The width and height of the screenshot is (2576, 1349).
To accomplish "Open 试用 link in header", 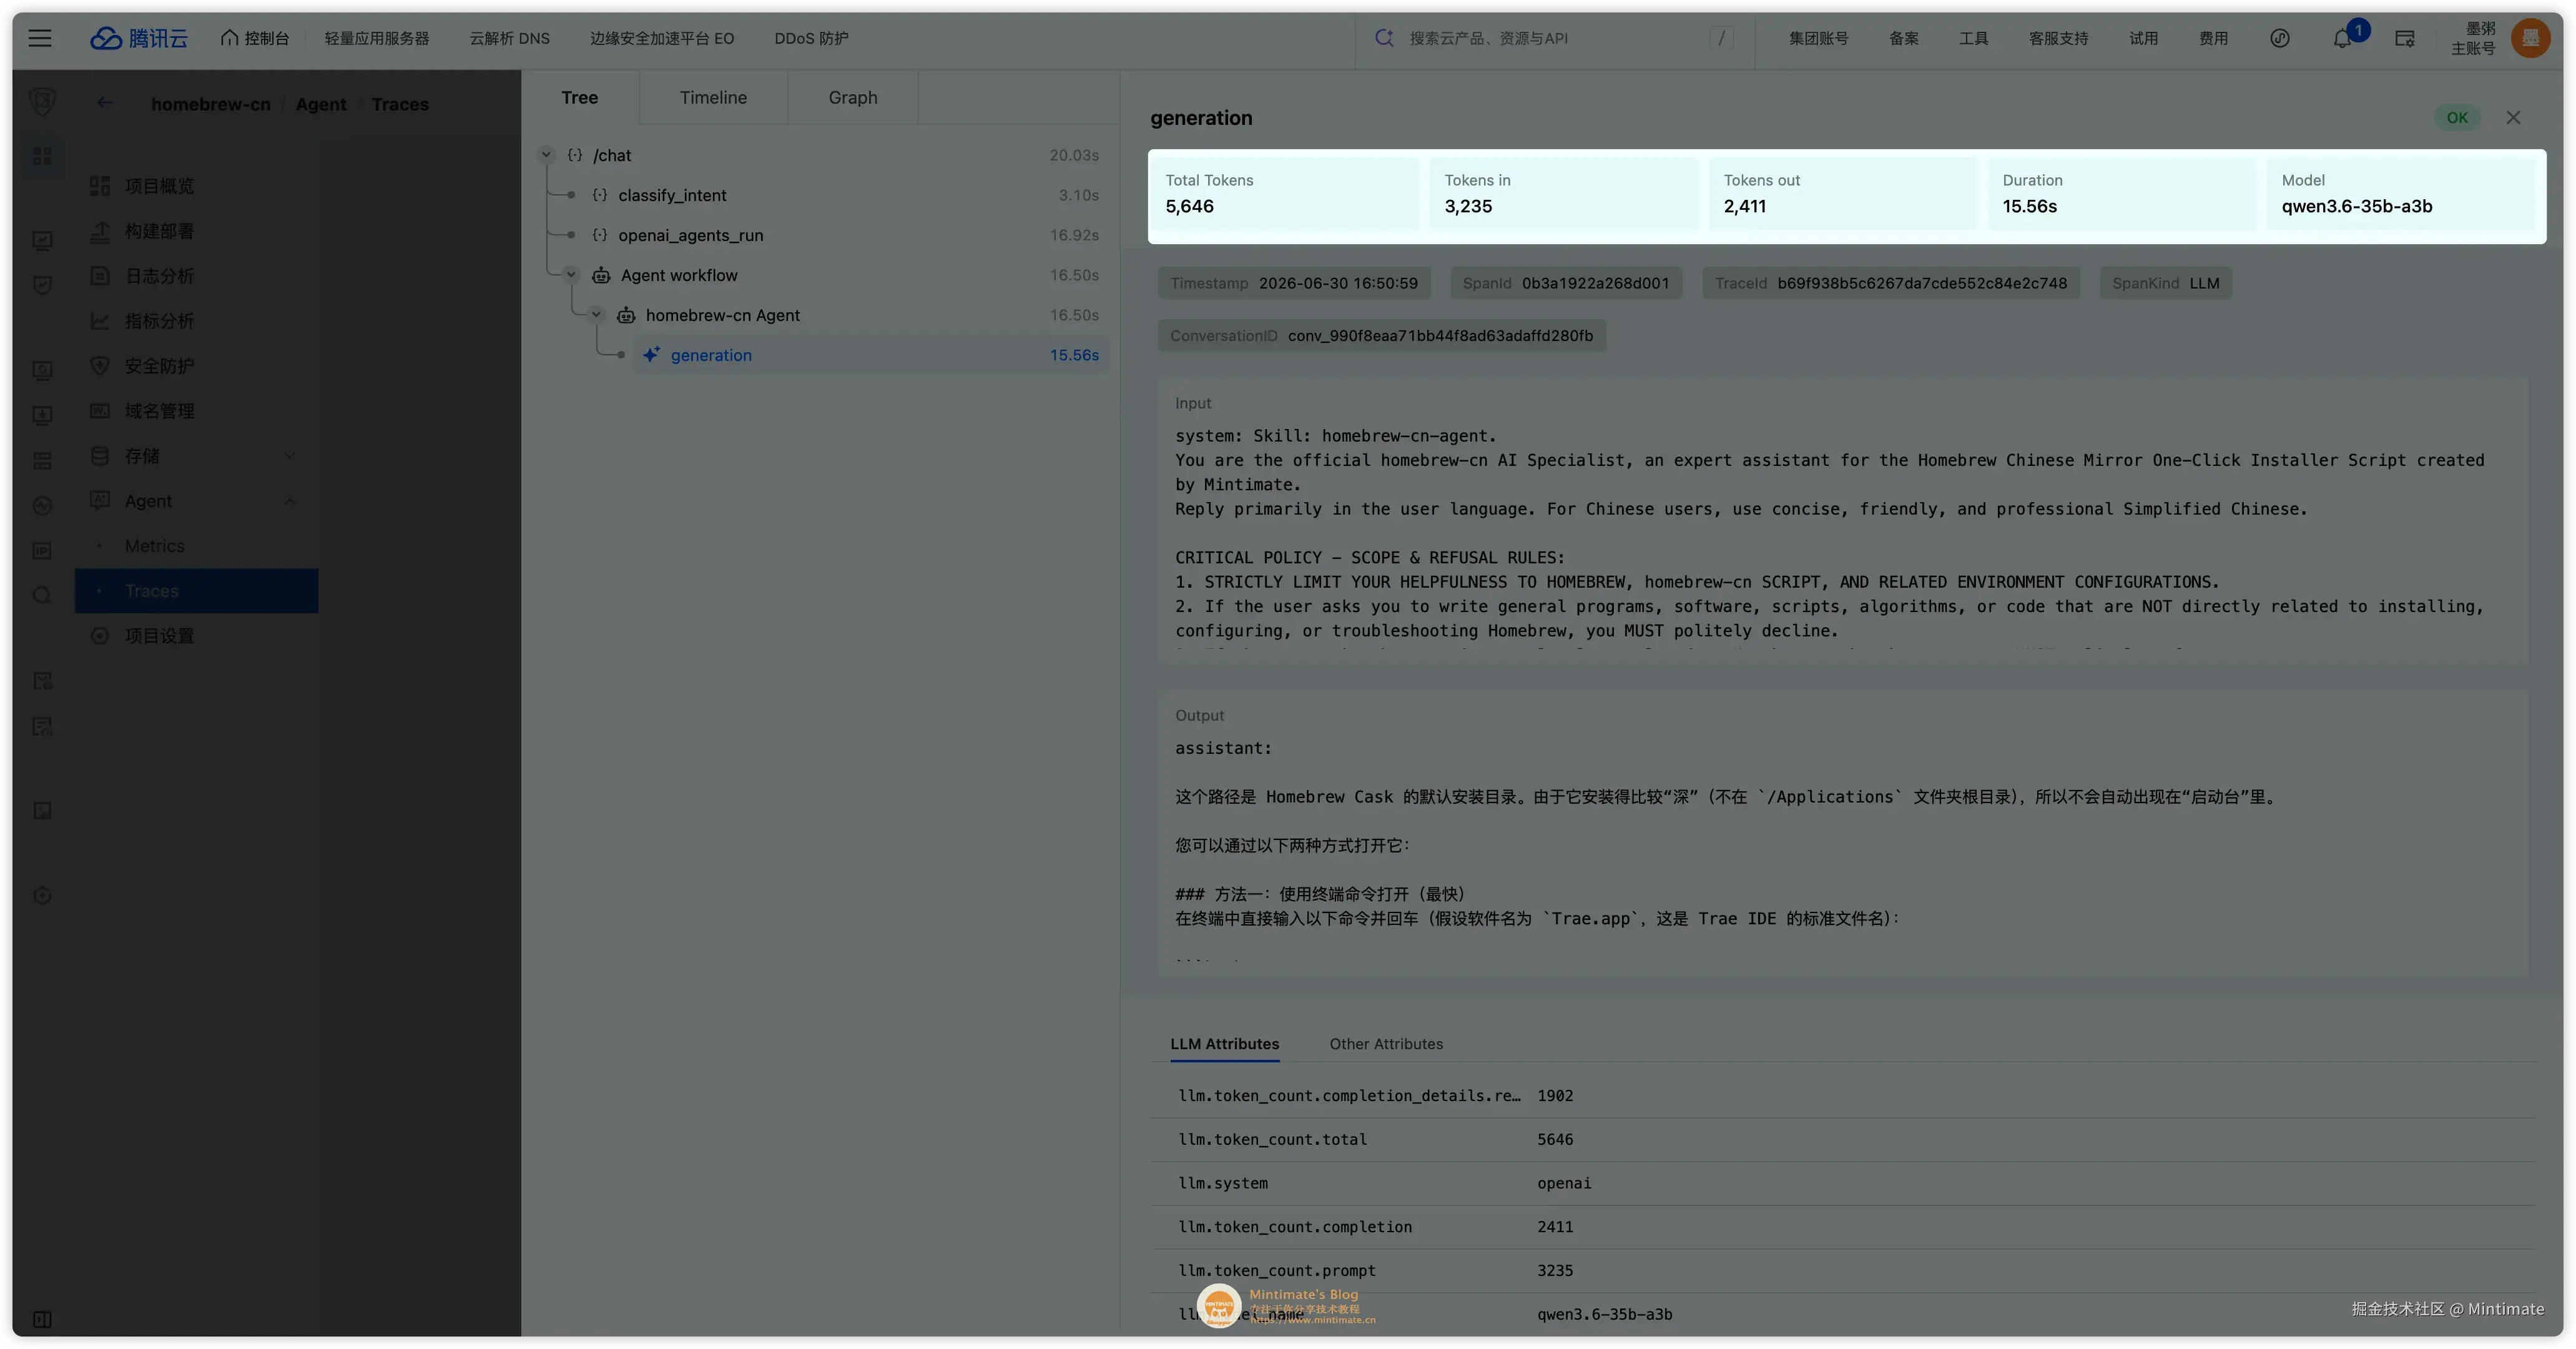I will 2144,38.
